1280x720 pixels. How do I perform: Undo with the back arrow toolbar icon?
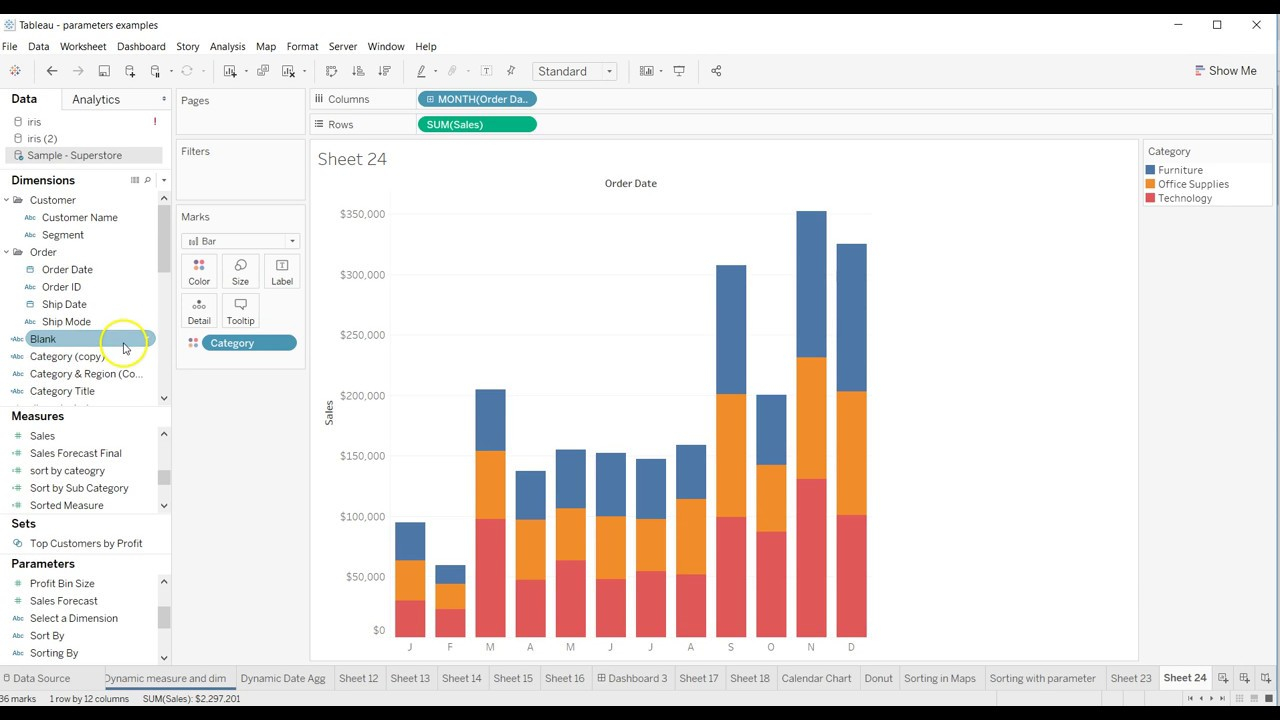coord(52,71)
